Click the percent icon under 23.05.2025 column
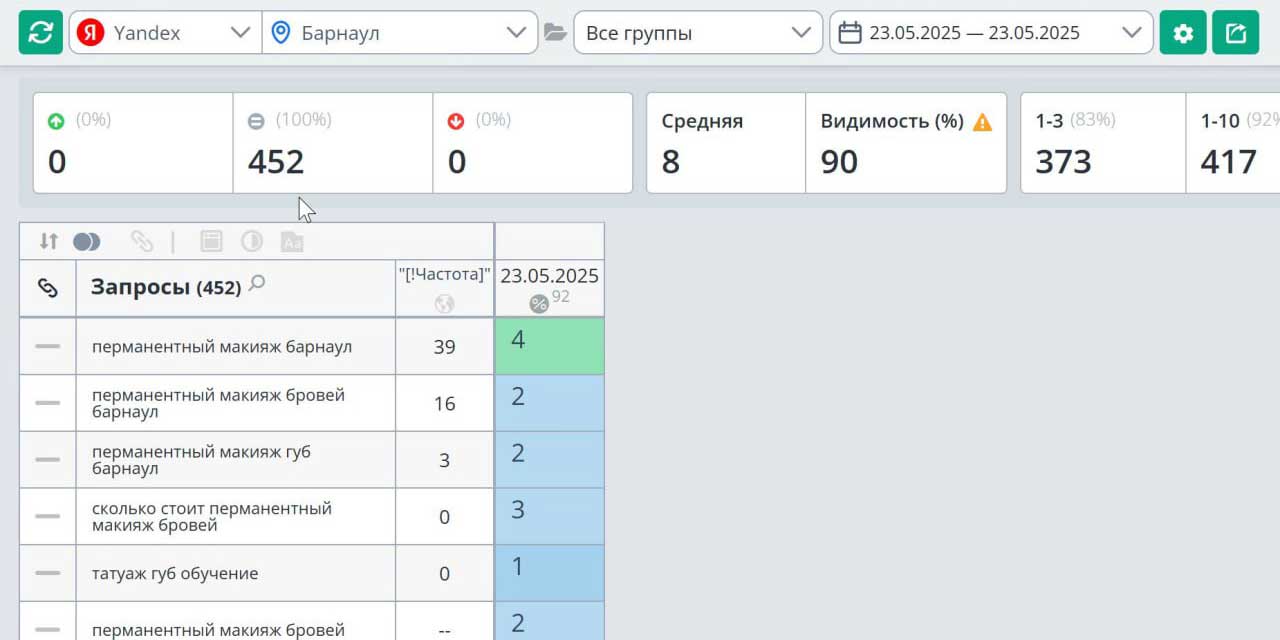The height and width of the screenshot is (640, 1280). [x=539, y=303]
